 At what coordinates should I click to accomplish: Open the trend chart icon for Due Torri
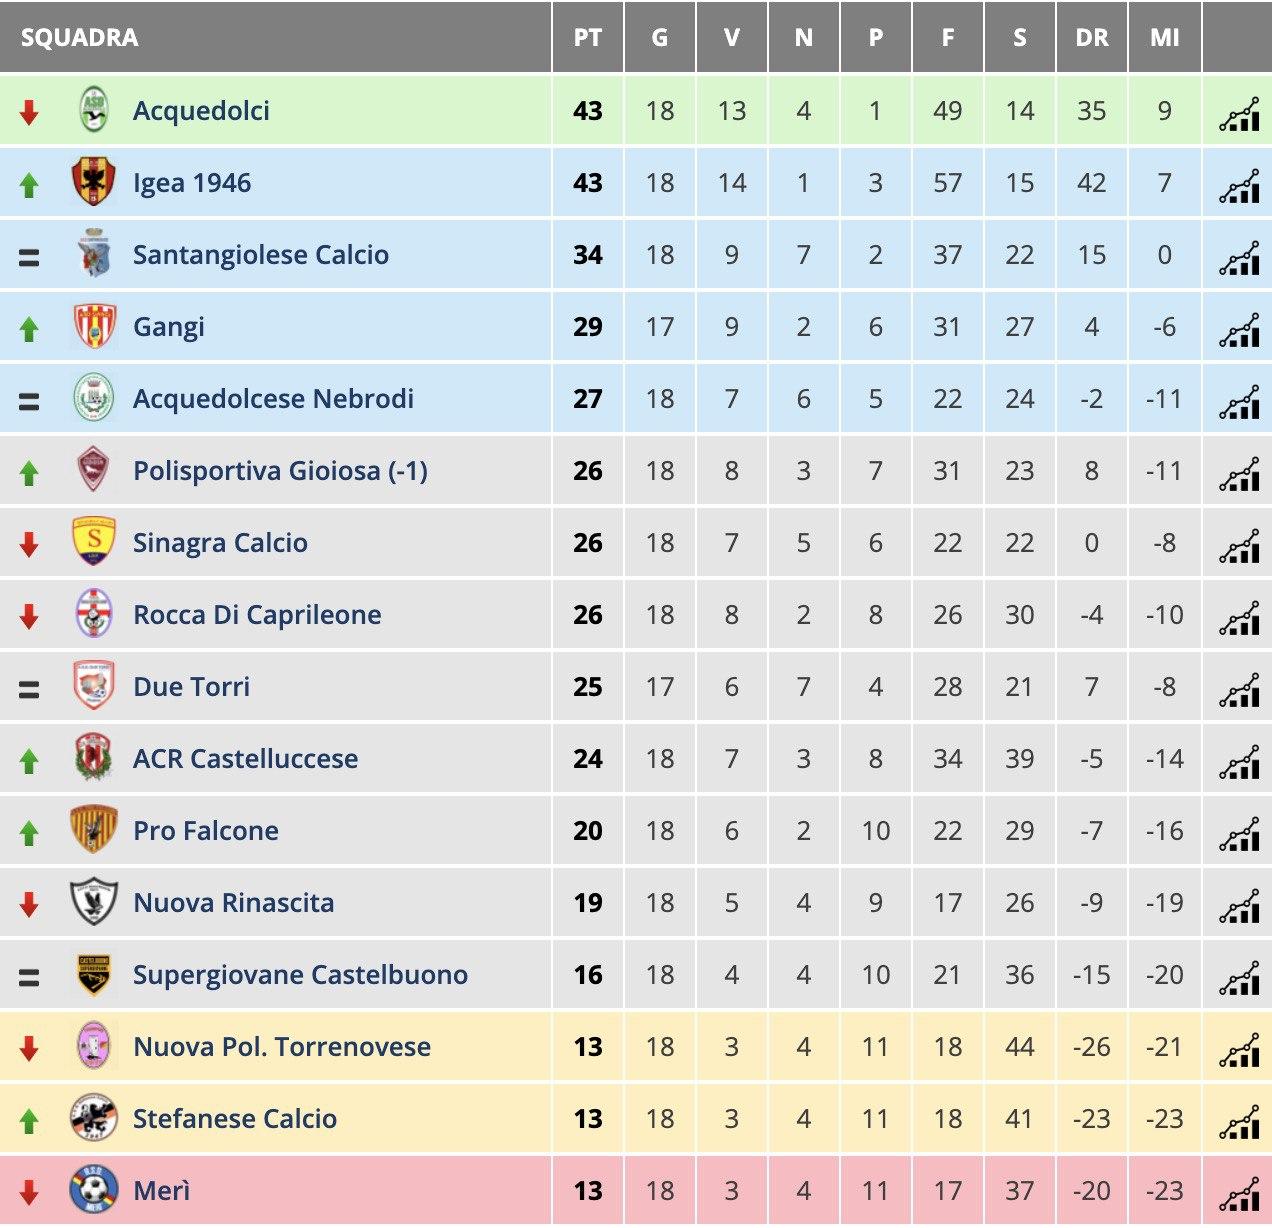(1239, 689)
